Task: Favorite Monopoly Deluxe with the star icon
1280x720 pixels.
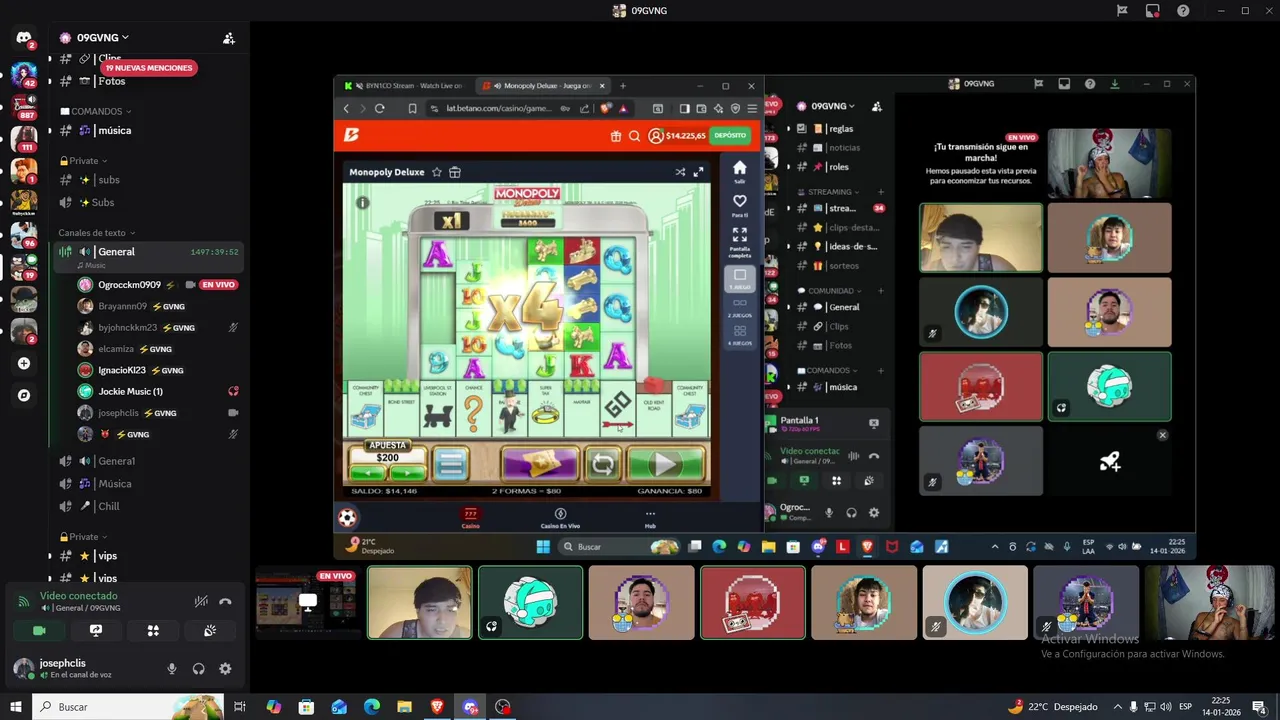Action: [x=436, y=172]
